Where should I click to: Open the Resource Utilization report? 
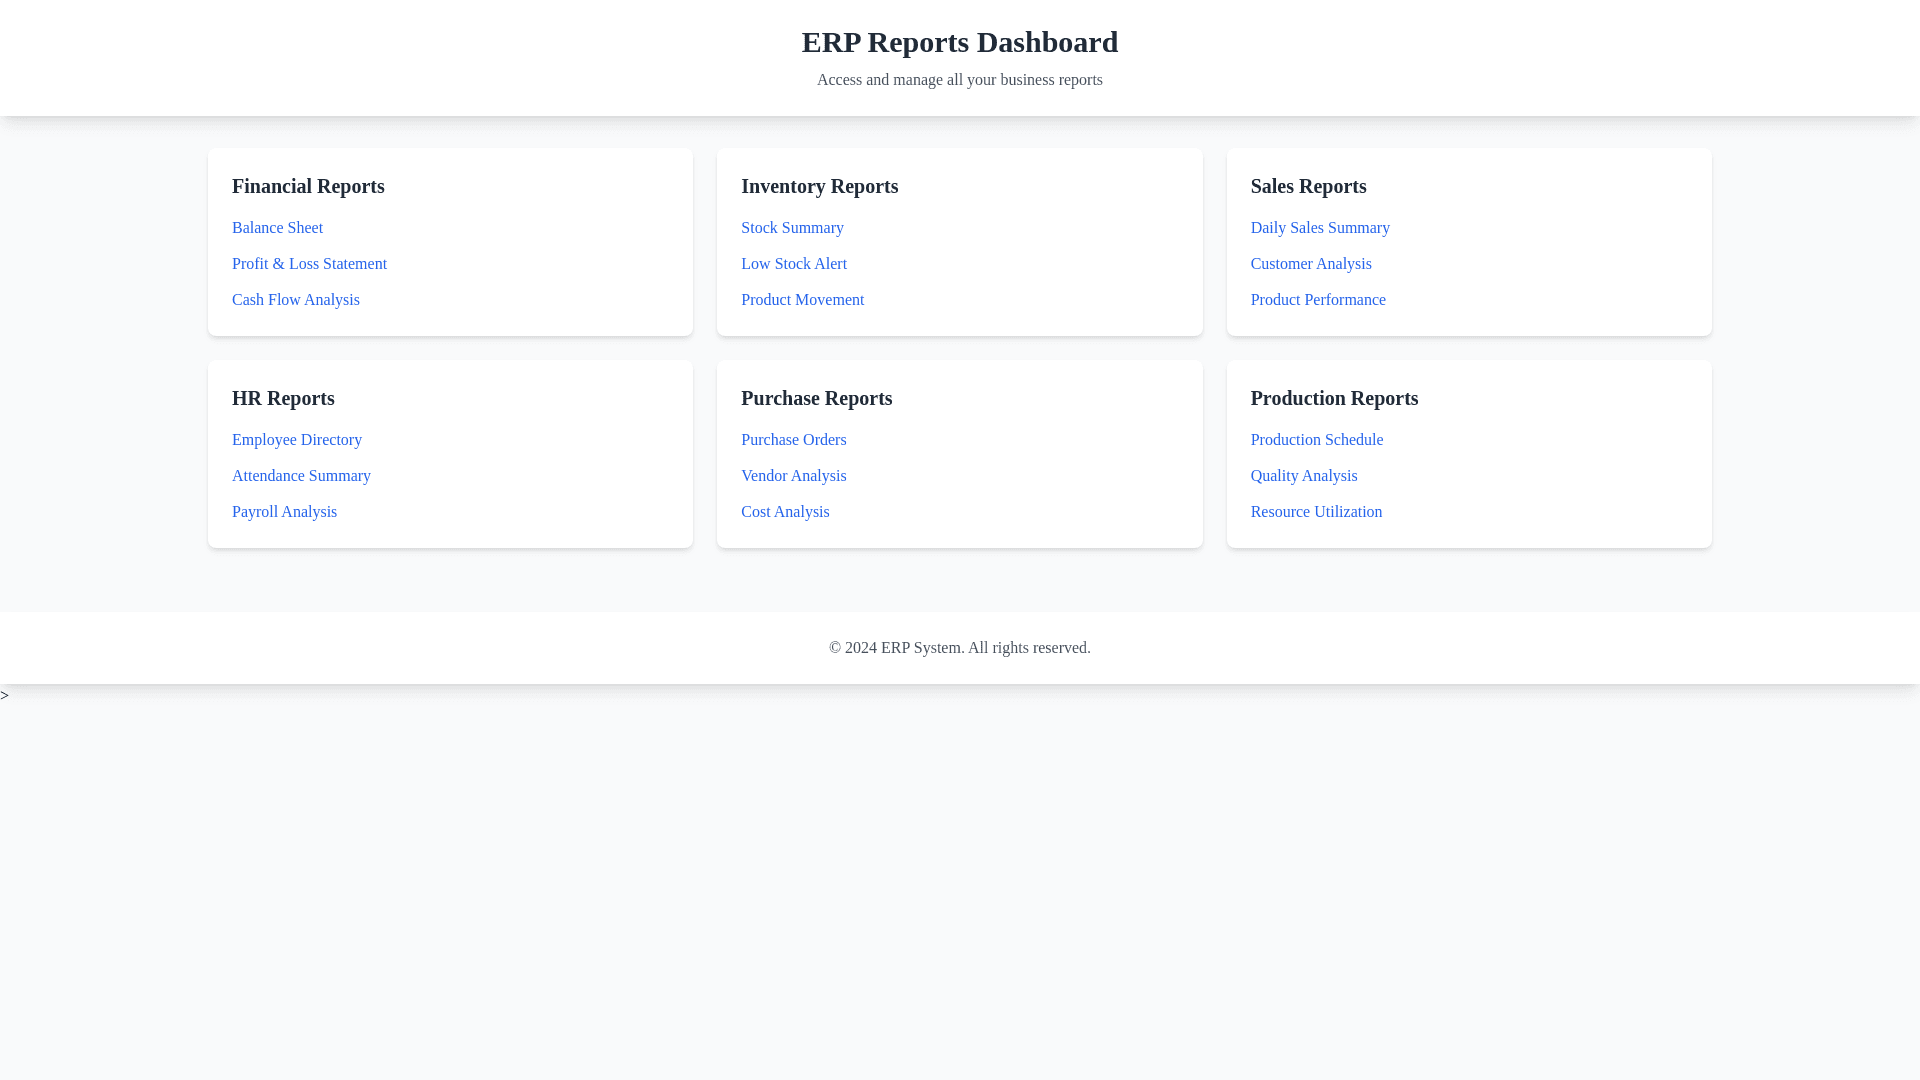[x=1315, y=512]
